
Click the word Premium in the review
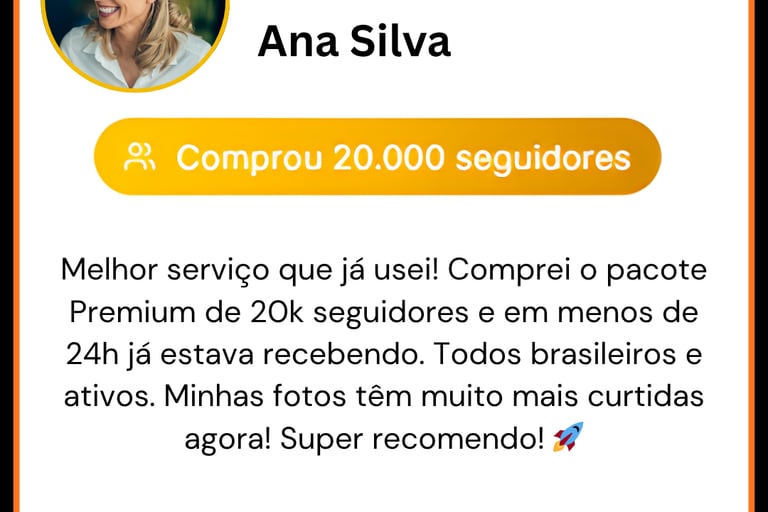point(132,312)
